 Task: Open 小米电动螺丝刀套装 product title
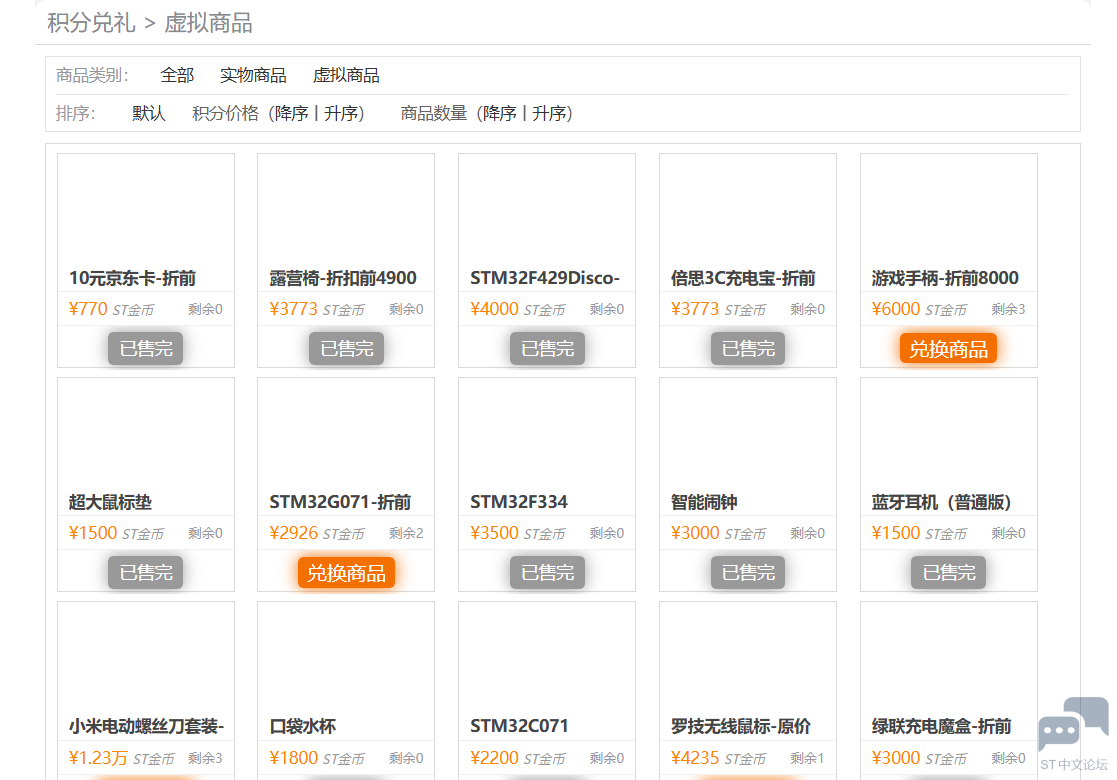(x=146, y=726)
